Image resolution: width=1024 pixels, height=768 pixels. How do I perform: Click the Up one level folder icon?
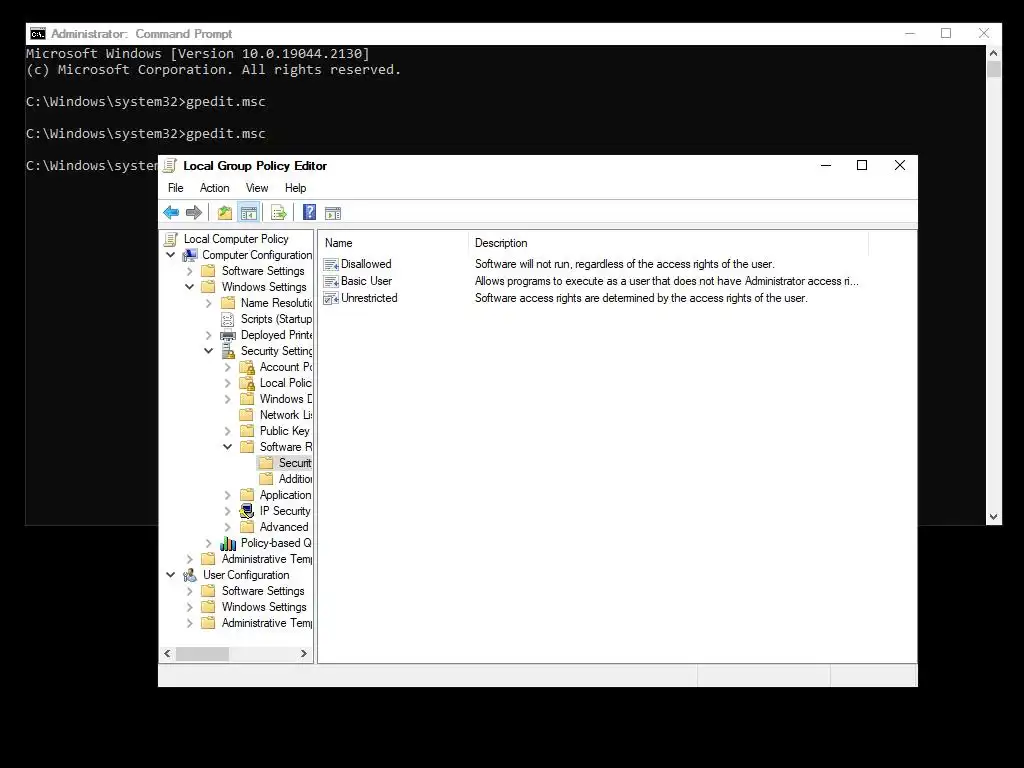225,212
